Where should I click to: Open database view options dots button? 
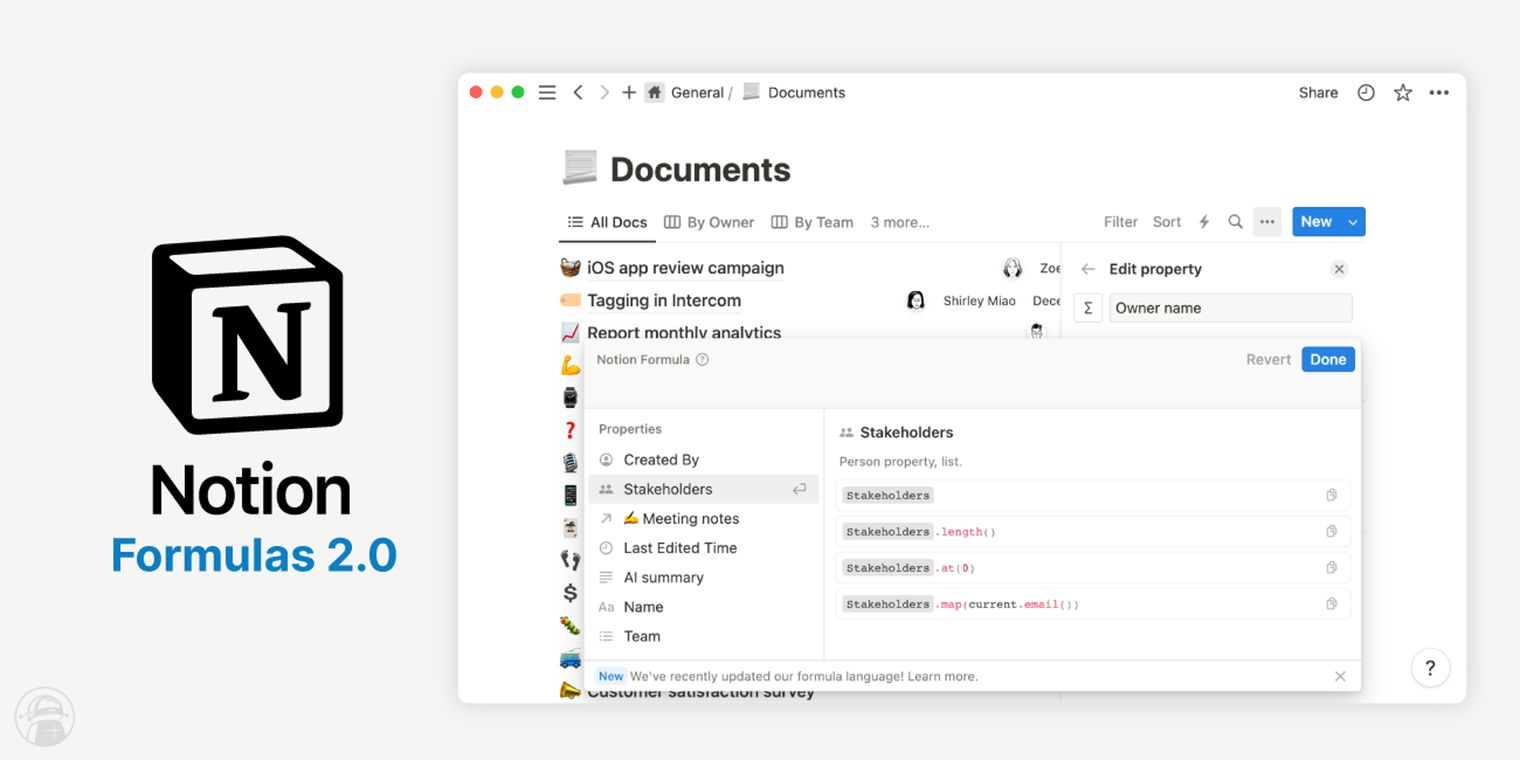1267,222
